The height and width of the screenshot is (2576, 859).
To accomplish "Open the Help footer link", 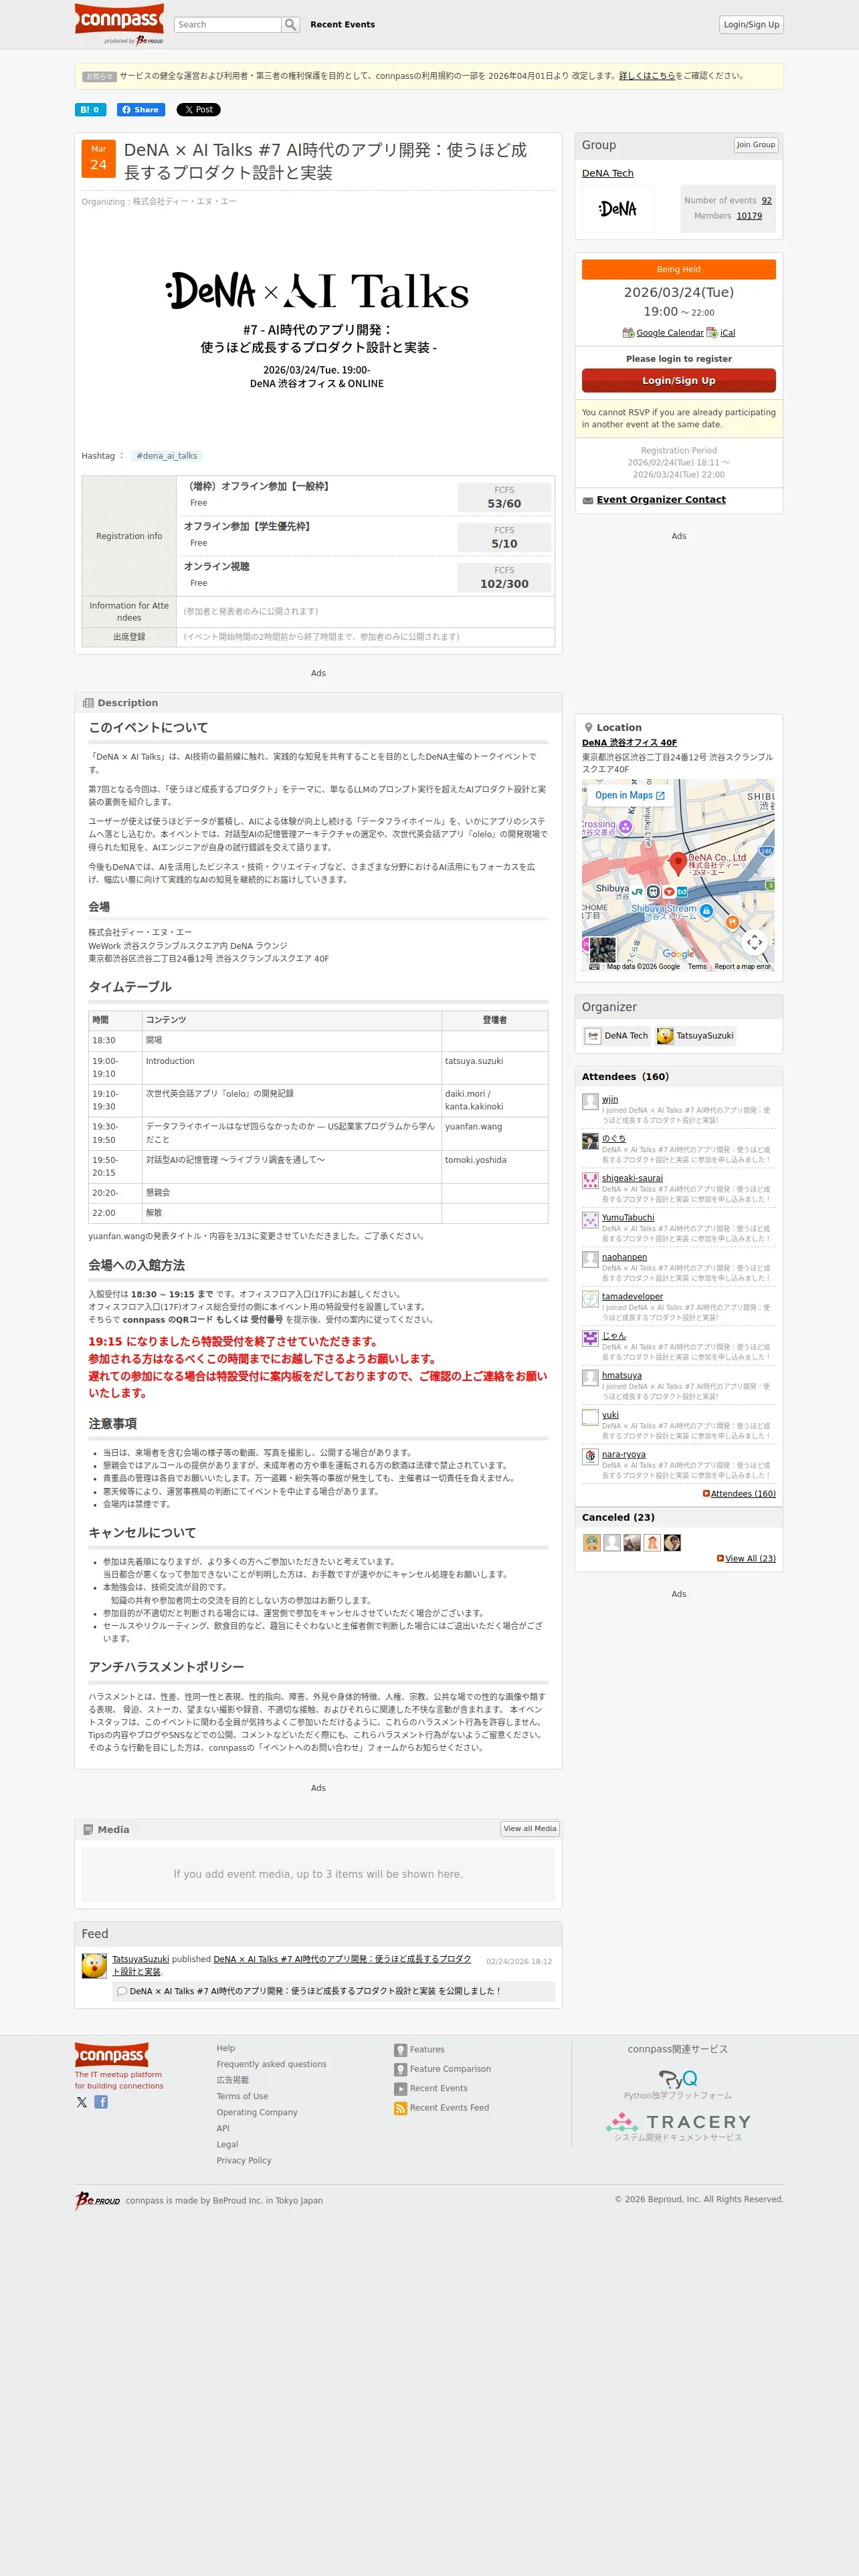I will (226, 2048).
